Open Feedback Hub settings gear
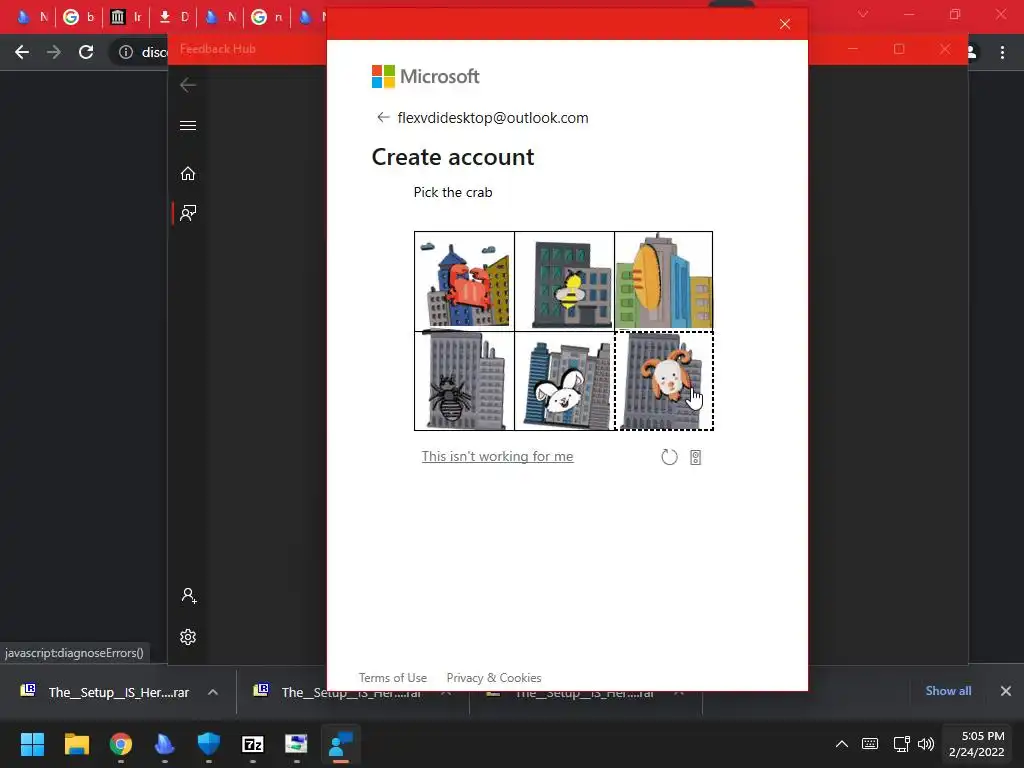The image size is (1024, 768). click(x=188, y=637)
